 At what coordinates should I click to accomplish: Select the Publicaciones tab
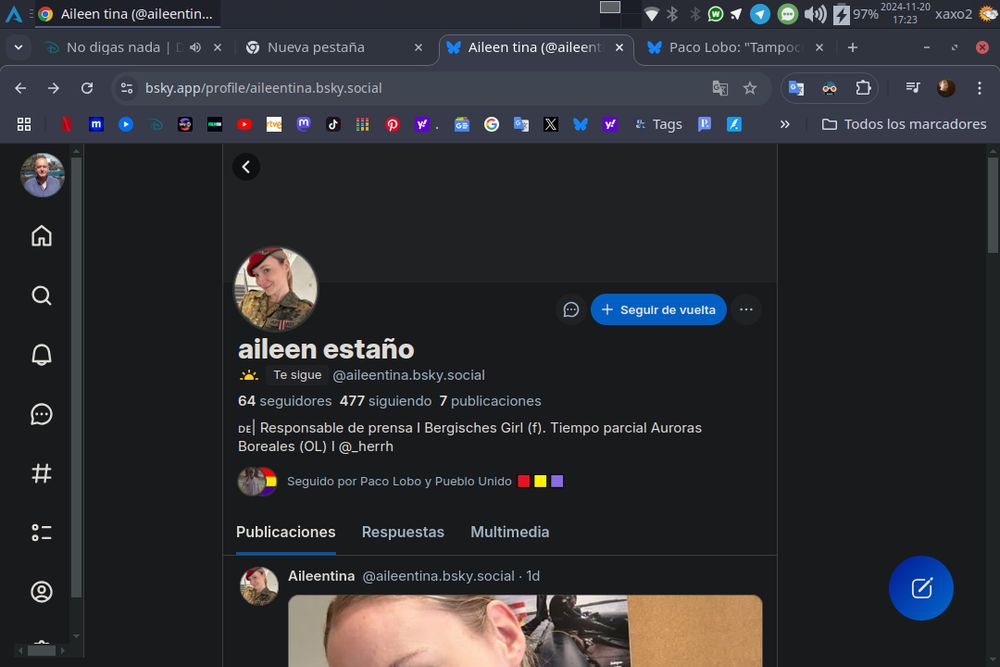tap(286, 532)
